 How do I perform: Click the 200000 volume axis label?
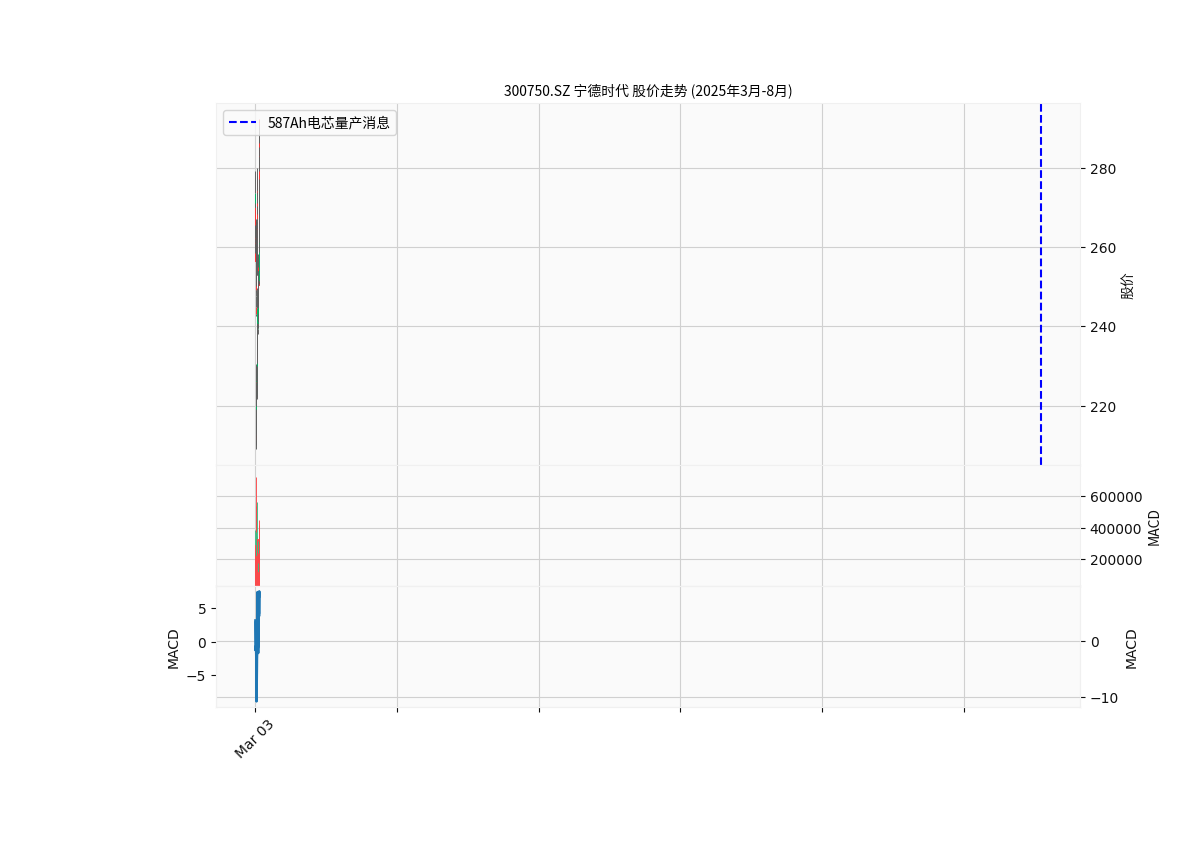(1116, 560)
